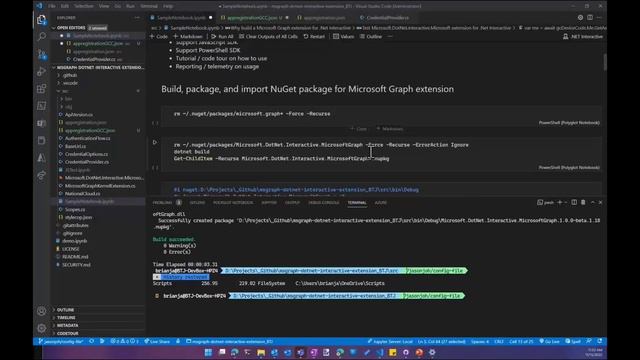Viewport: 640px width, 360px height.
Task: Expand the Metadata section
Action: point(67,325)
